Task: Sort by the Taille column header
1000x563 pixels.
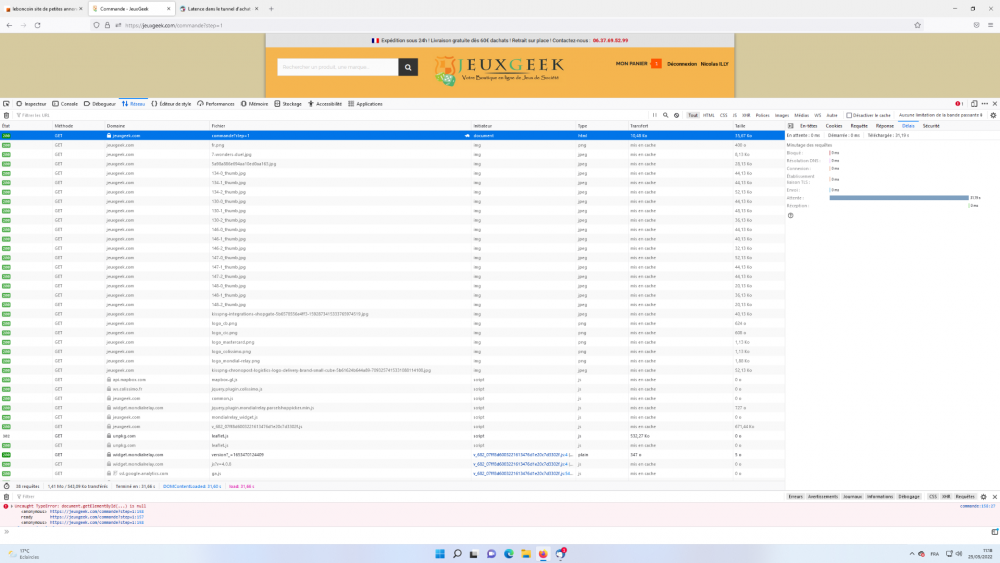Action: click(x=758, y=126)
